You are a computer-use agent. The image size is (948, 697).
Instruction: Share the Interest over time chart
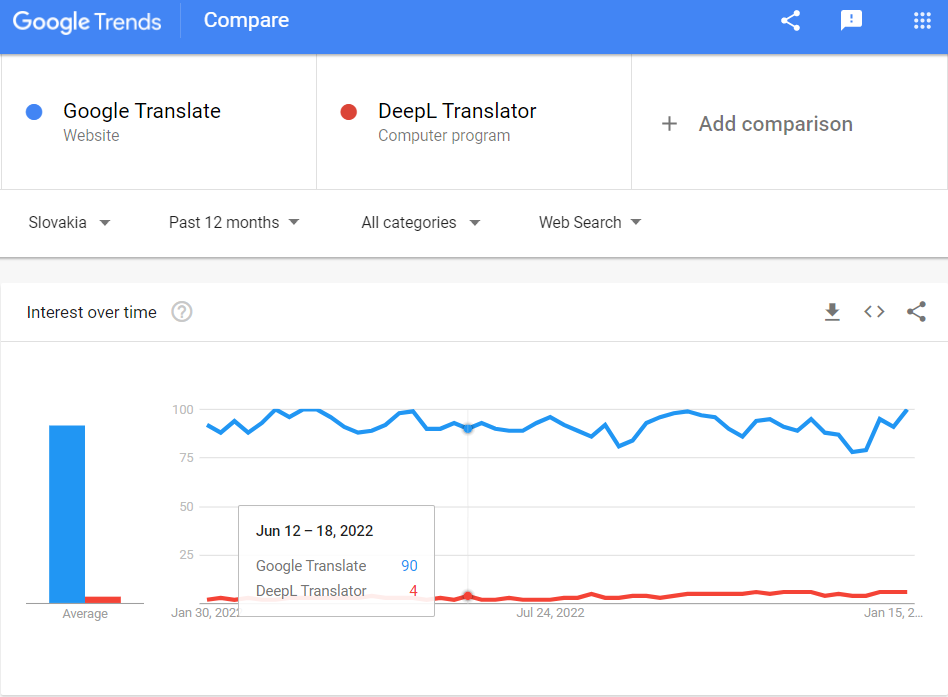click(x=917, y=312)
